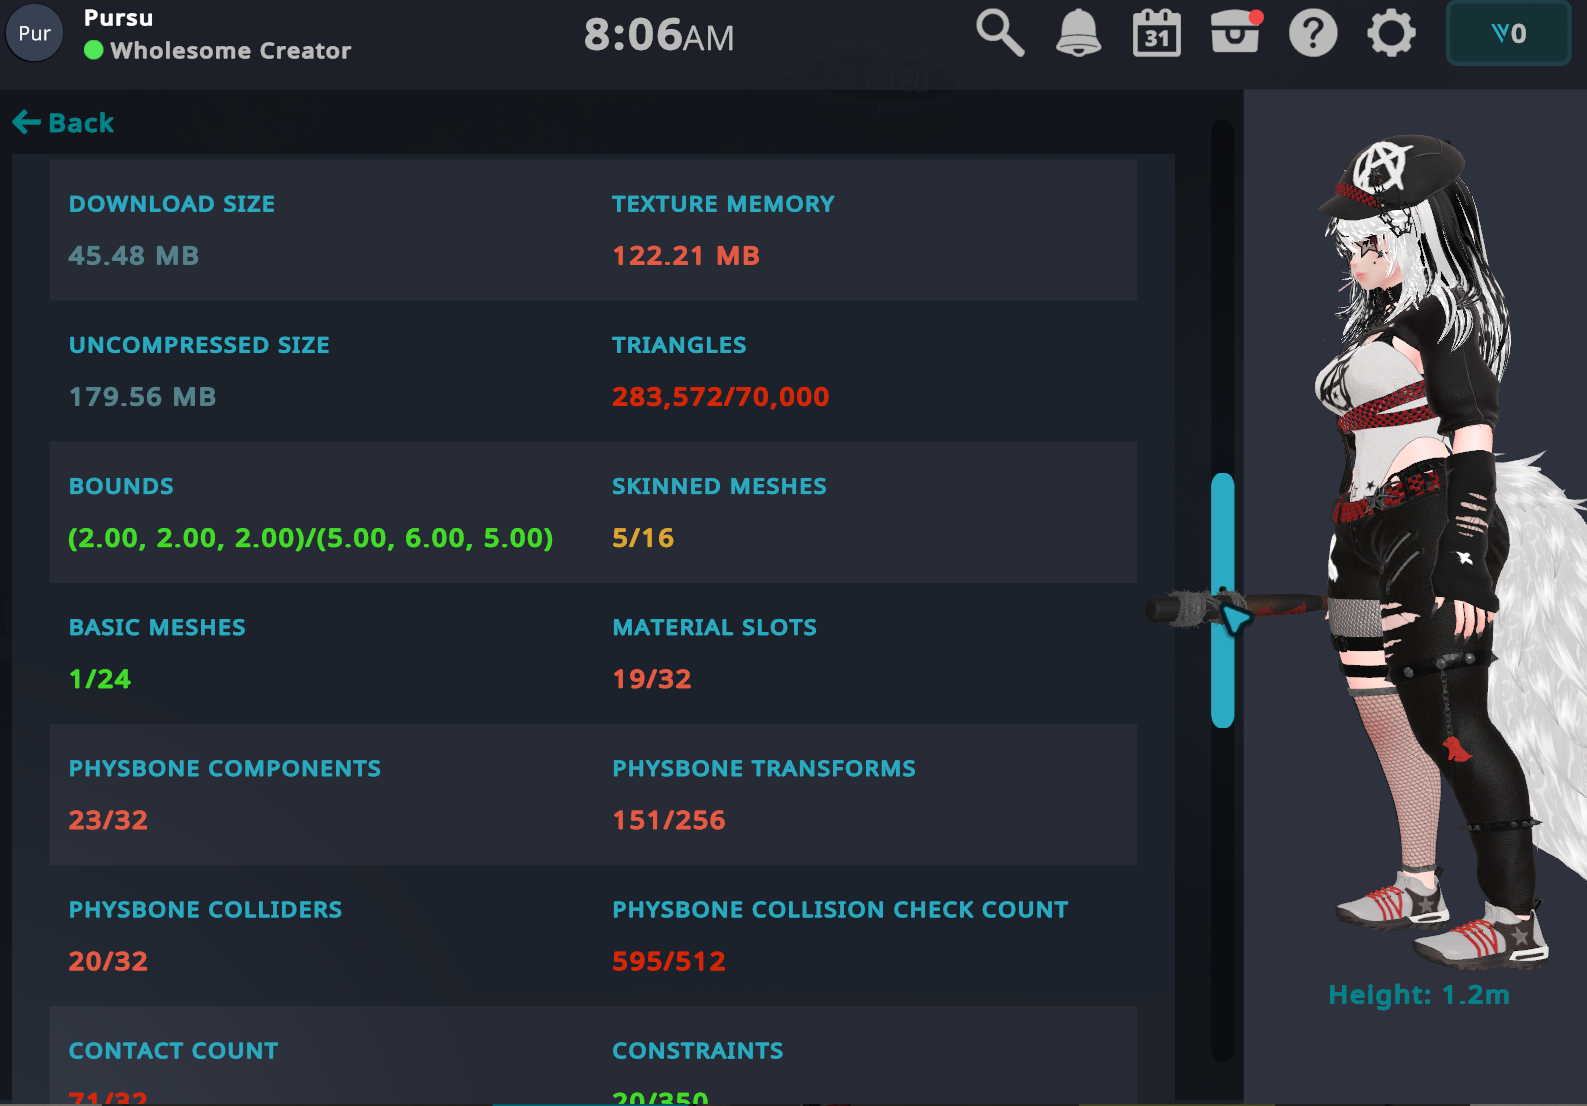Click the Pursu username
The image size is (1587, 1106).
118,18
